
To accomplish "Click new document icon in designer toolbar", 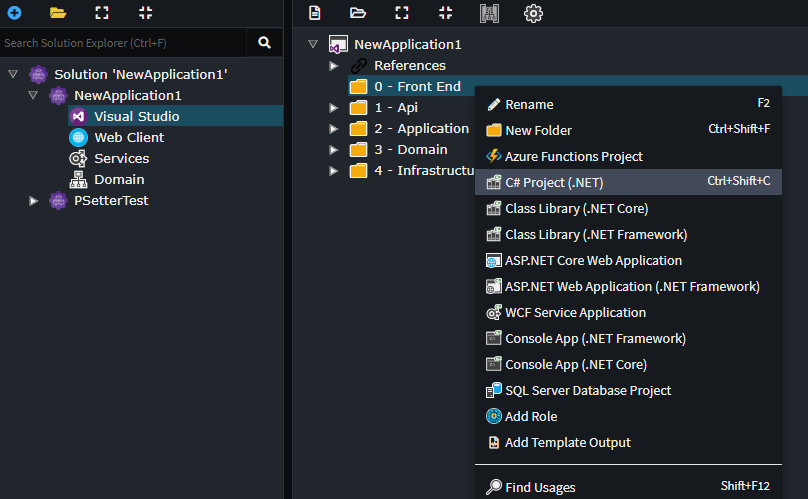I will [x=314, y=13].
